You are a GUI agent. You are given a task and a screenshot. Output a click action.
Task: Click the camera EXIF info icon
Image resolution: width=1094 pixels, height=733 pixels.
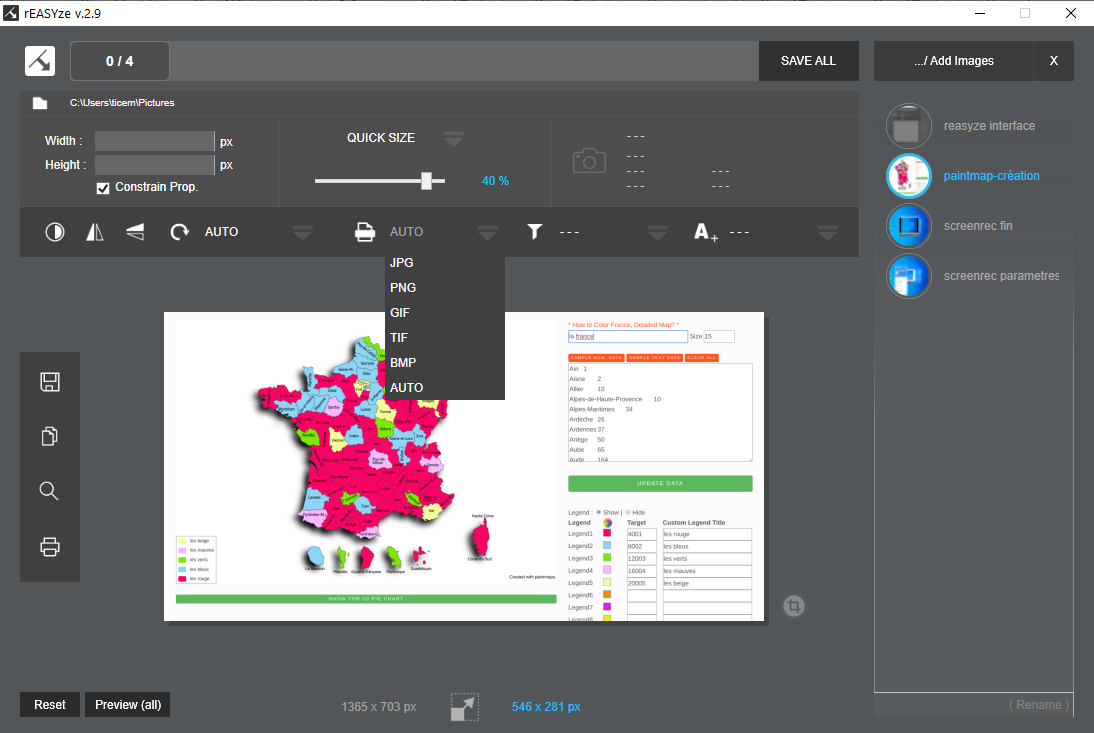click(x=589, y=161)
